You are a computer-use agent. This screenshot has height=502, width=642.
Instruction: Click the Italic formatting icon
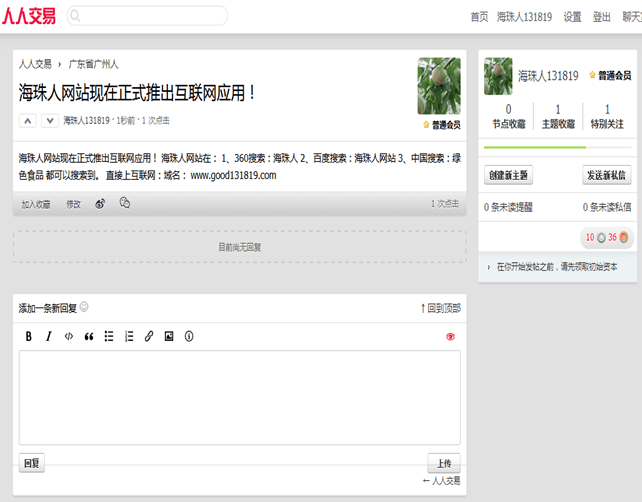(48, 336)
